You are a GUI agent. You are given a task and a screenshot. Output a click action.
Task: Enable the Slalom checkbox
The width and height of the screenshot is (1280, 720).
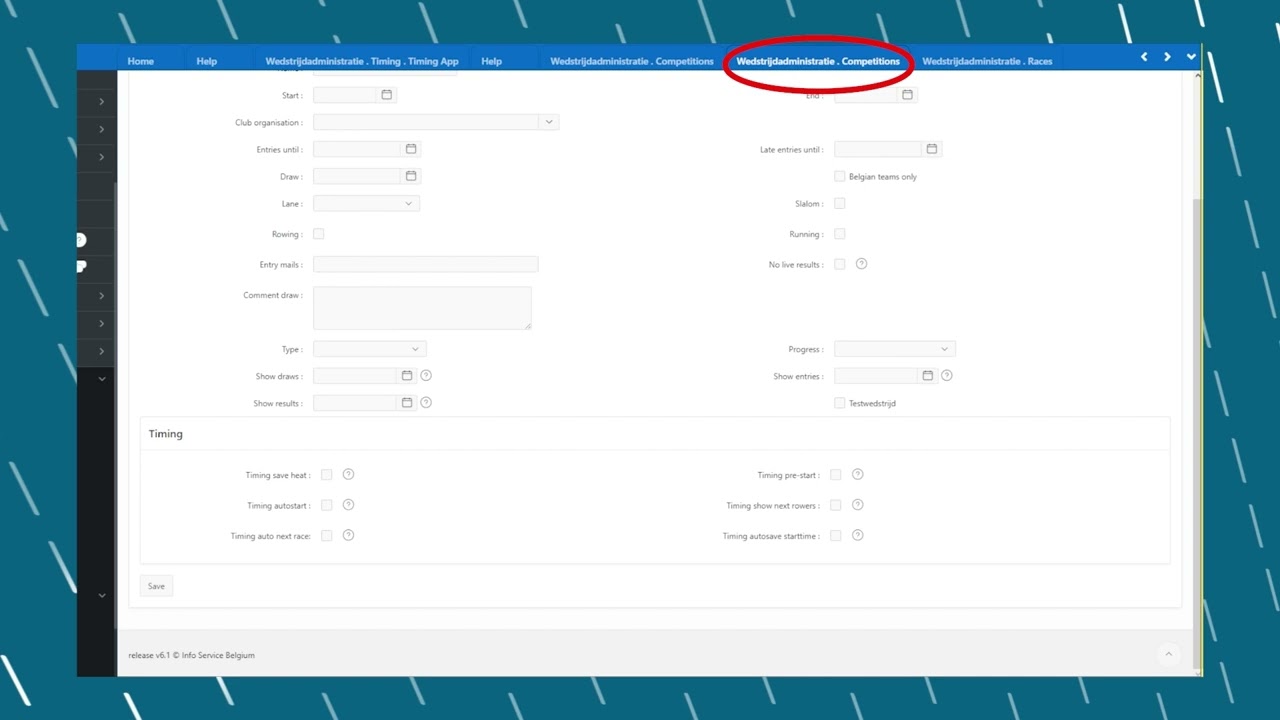pyautogui.click(x=840, y=203)
